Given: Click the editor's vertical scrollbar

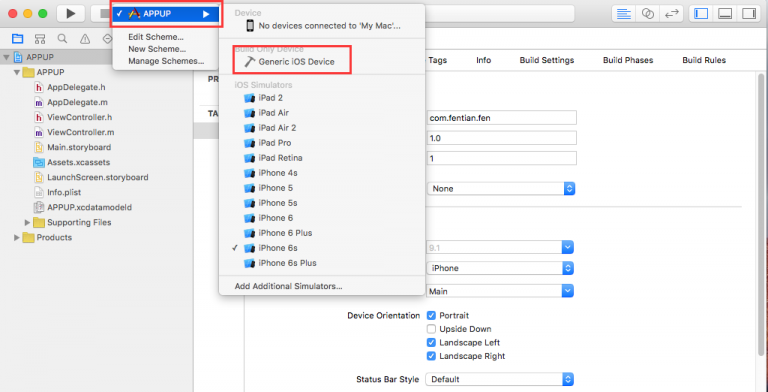Looking at the screenshot, I should point(761,216).
